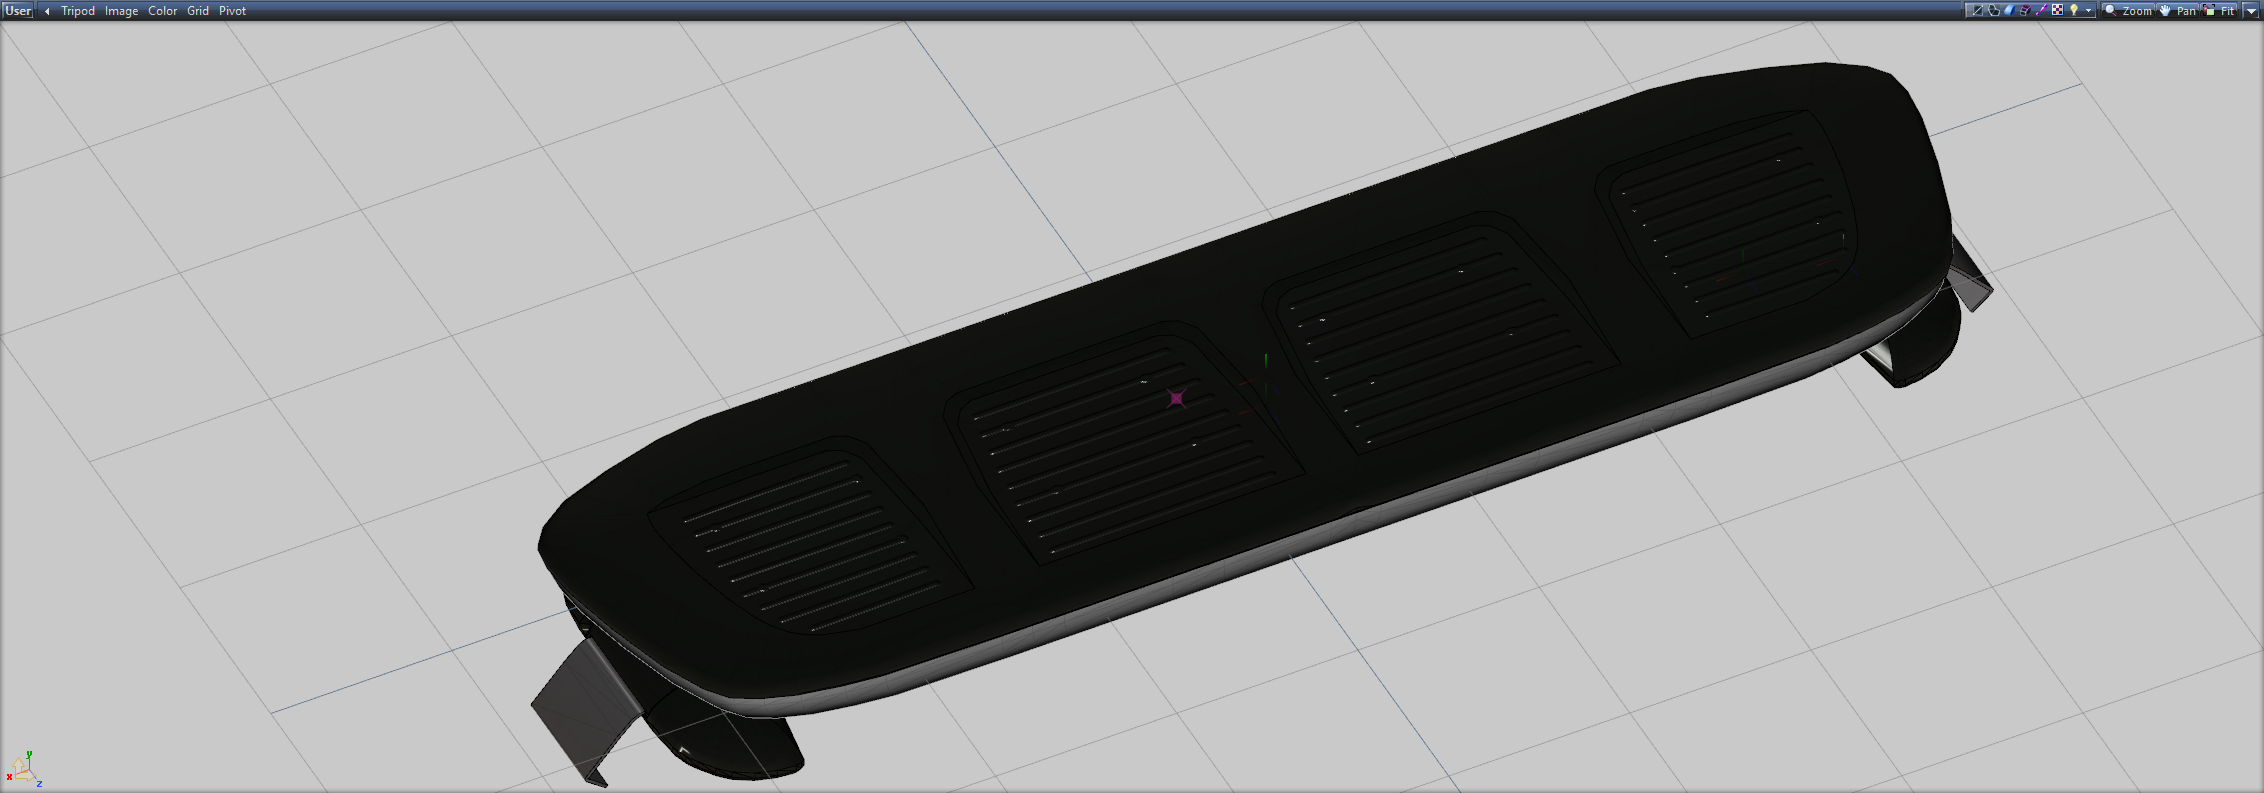Fit model to viewport

tap(2220, 10)
